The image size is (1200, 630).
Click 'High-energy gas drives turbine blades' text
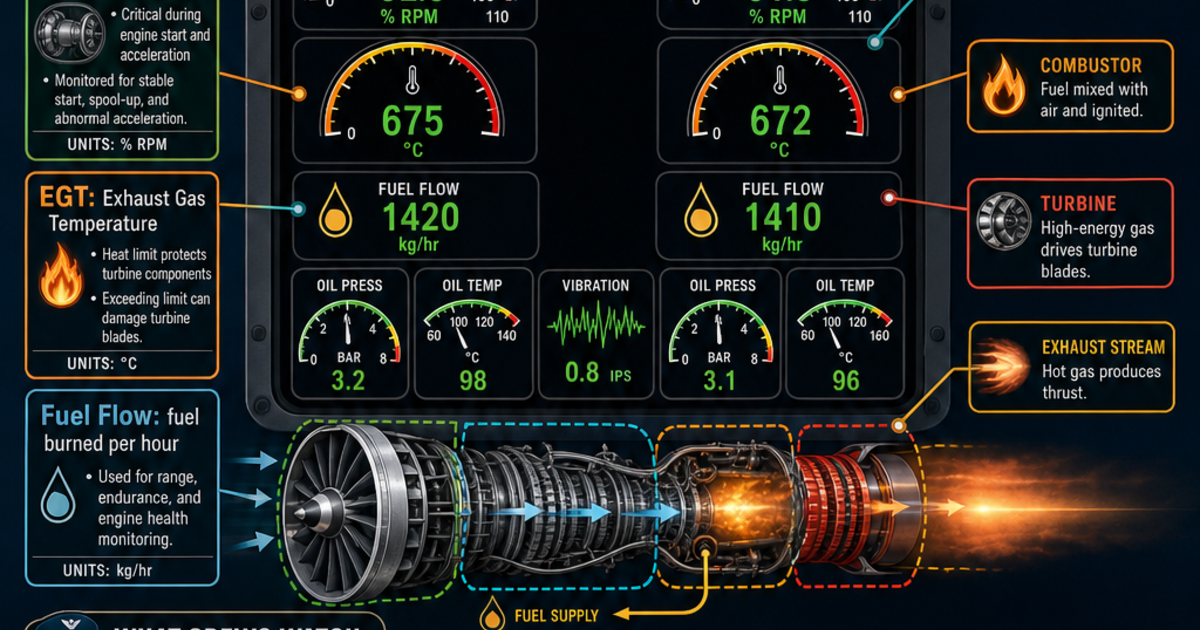[1097, 249]
